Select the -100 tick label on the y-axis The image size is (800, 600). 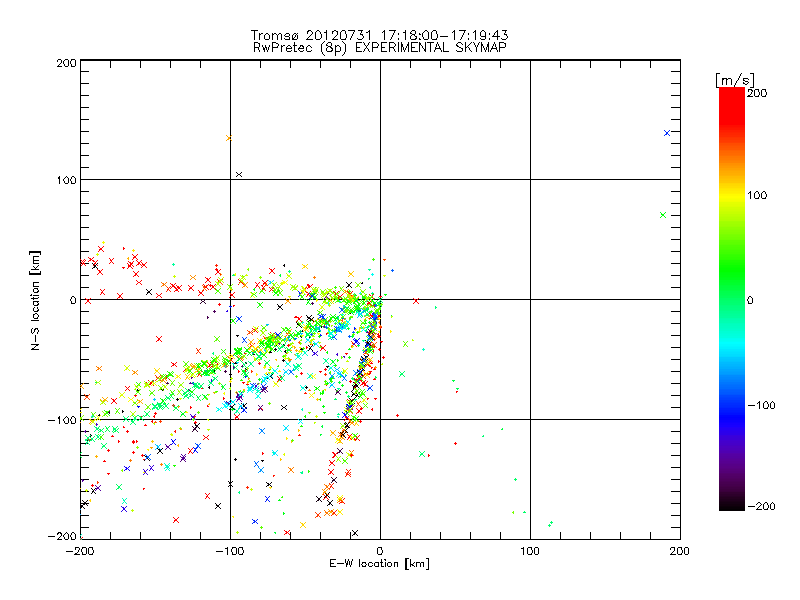62,419
